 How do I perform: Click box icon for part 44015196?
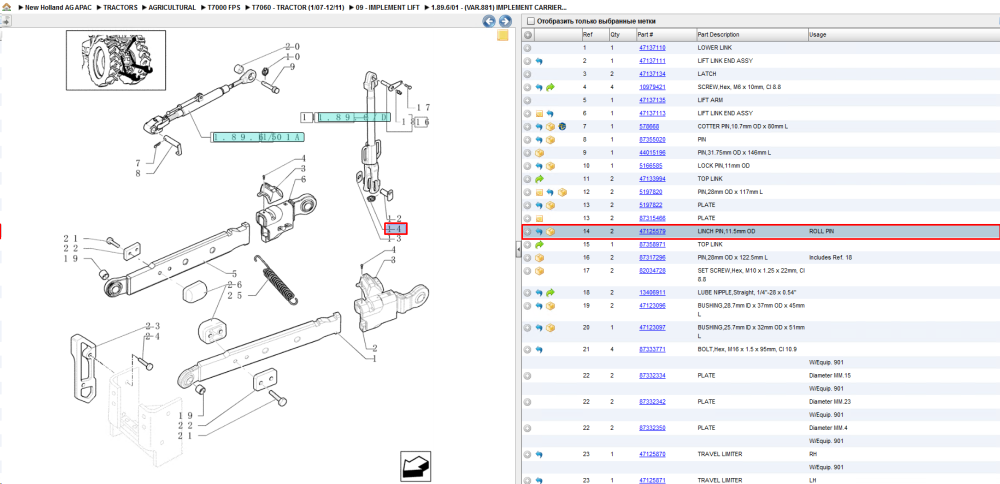[539, 153]
